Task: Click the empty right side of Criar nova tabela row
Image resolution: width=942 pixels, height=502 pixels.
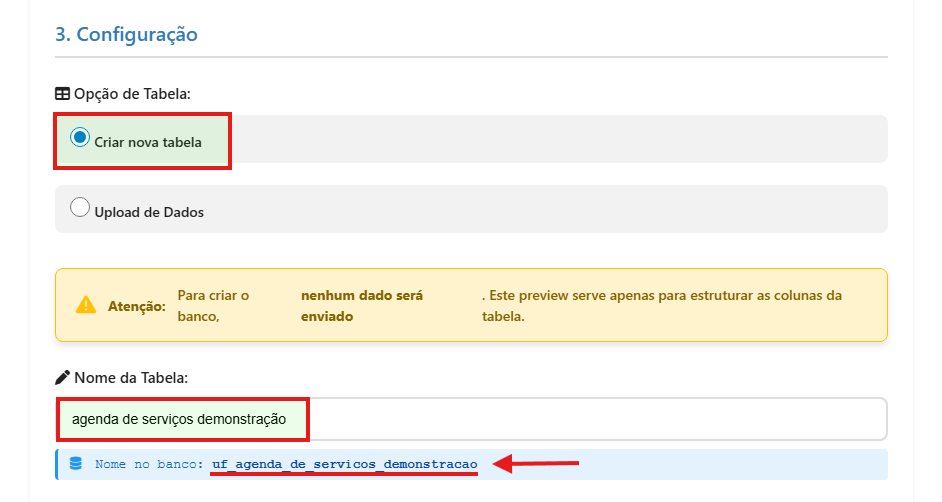Action: point(600,139)
